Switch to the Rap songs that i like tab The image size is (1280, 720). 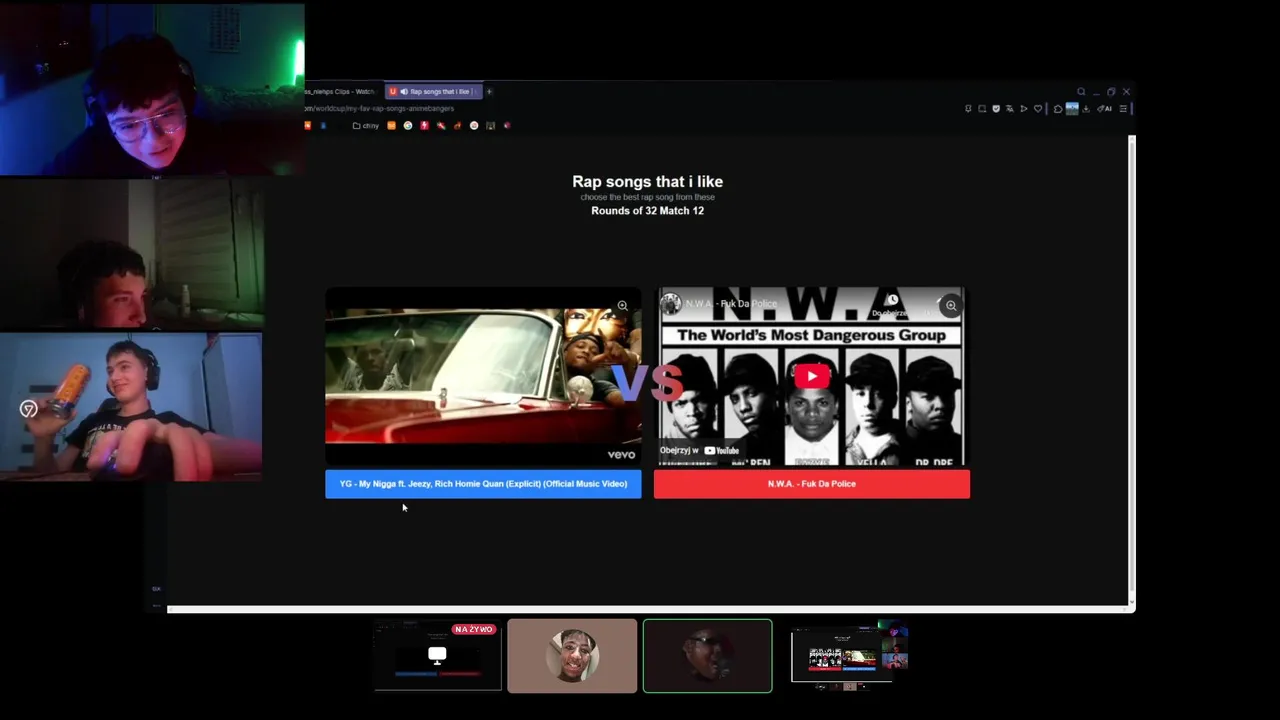[x=434, y=91]
